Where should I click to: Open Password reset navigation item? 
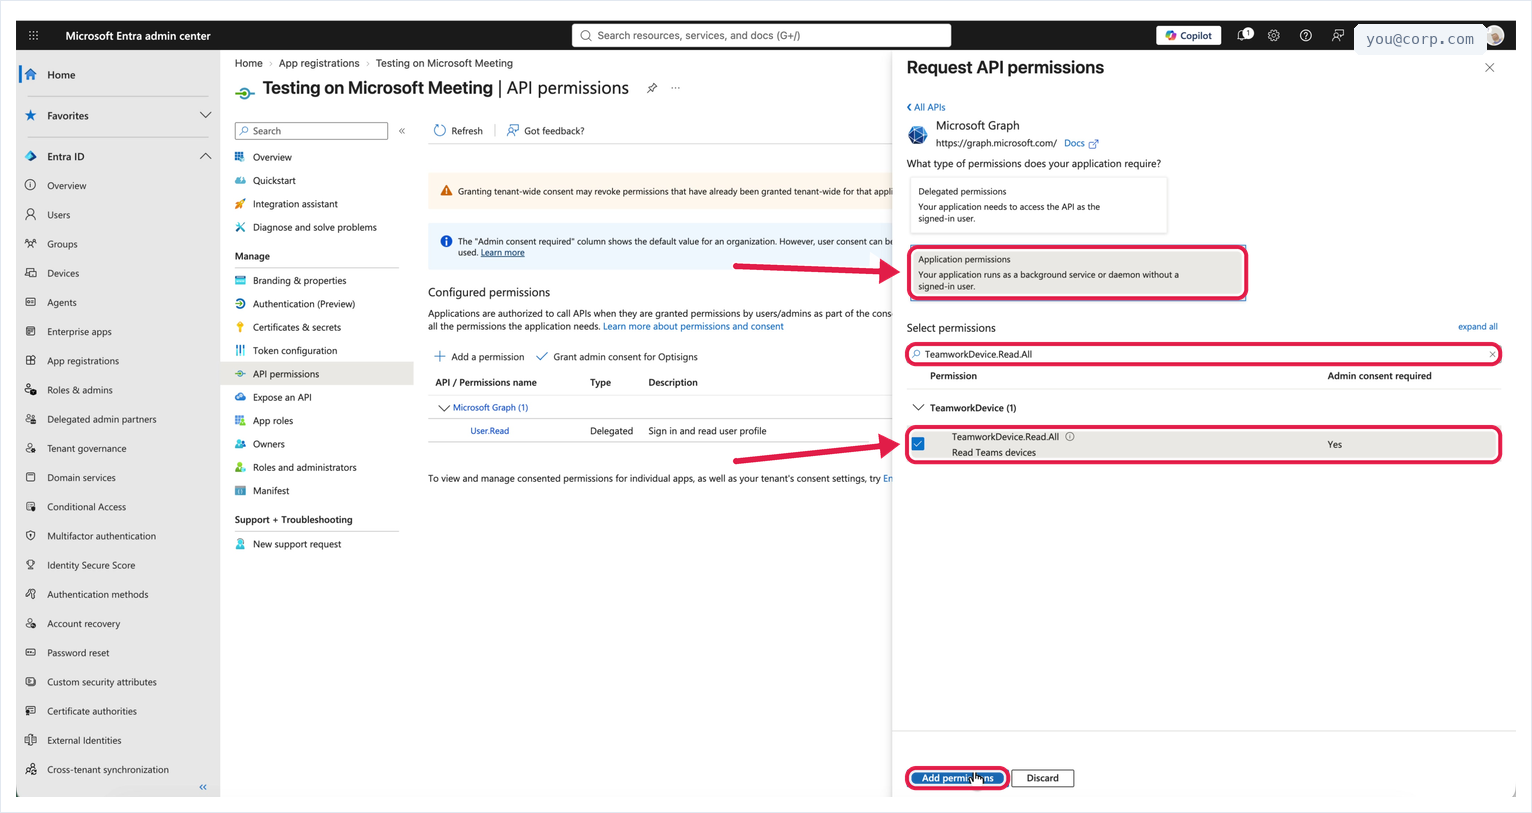pyautogui.click(x=78, y=653)
